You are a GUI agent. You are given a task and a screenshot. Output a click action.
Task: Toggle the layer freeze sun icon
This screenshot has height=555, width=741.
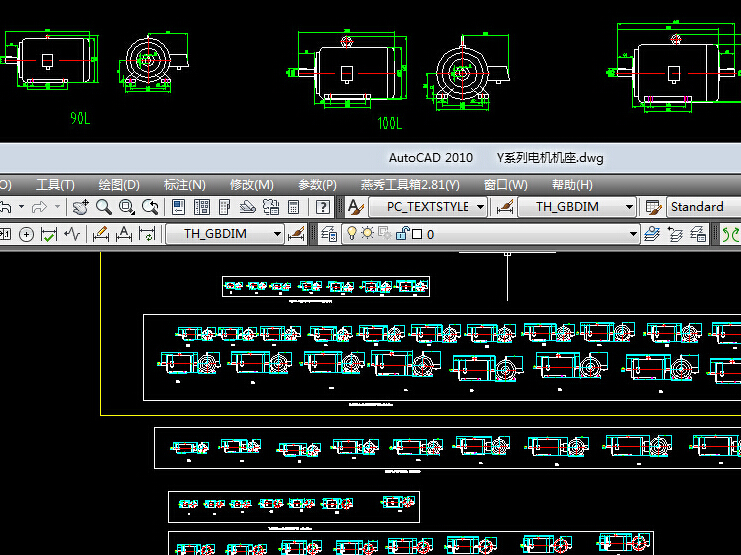pos(367,234)
